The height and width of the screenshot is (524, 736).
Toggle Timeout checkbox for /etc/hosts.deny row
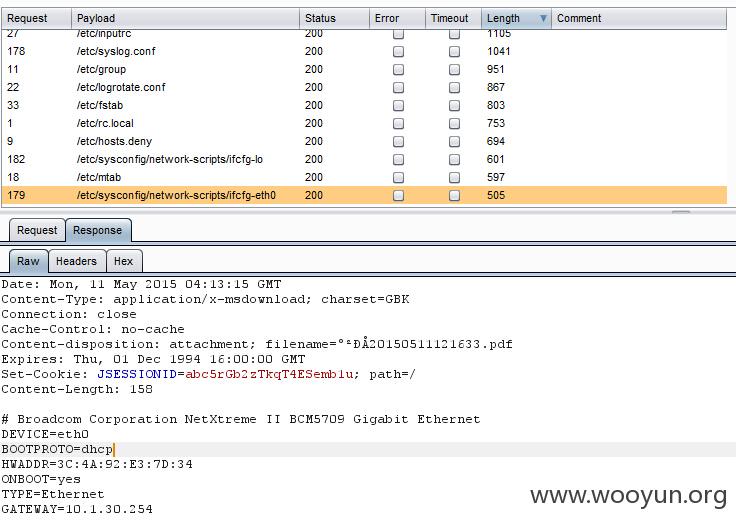[x=454, y=141]
